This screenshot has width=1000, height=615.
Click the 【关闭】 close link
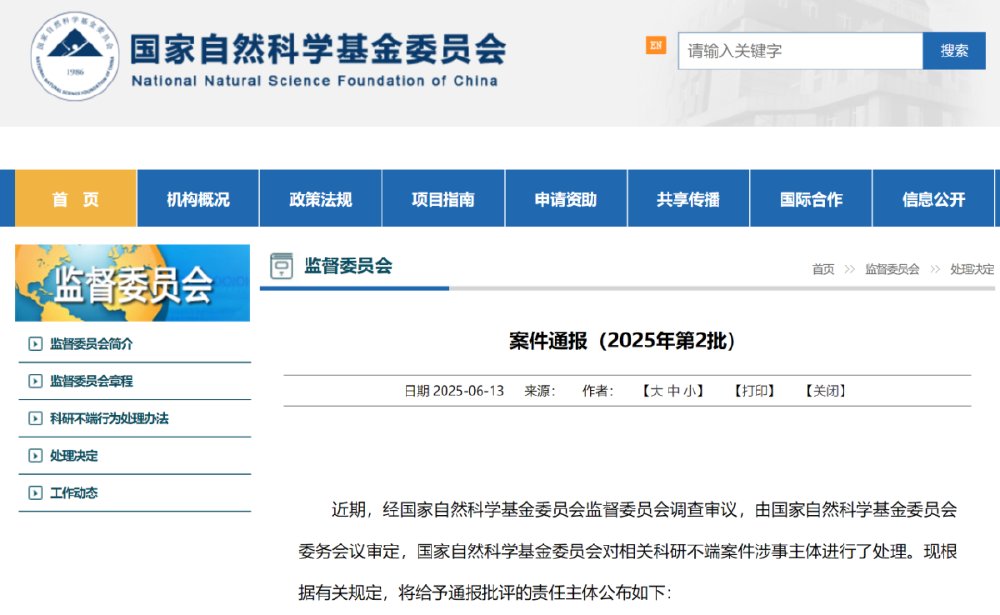click(825, 391)
